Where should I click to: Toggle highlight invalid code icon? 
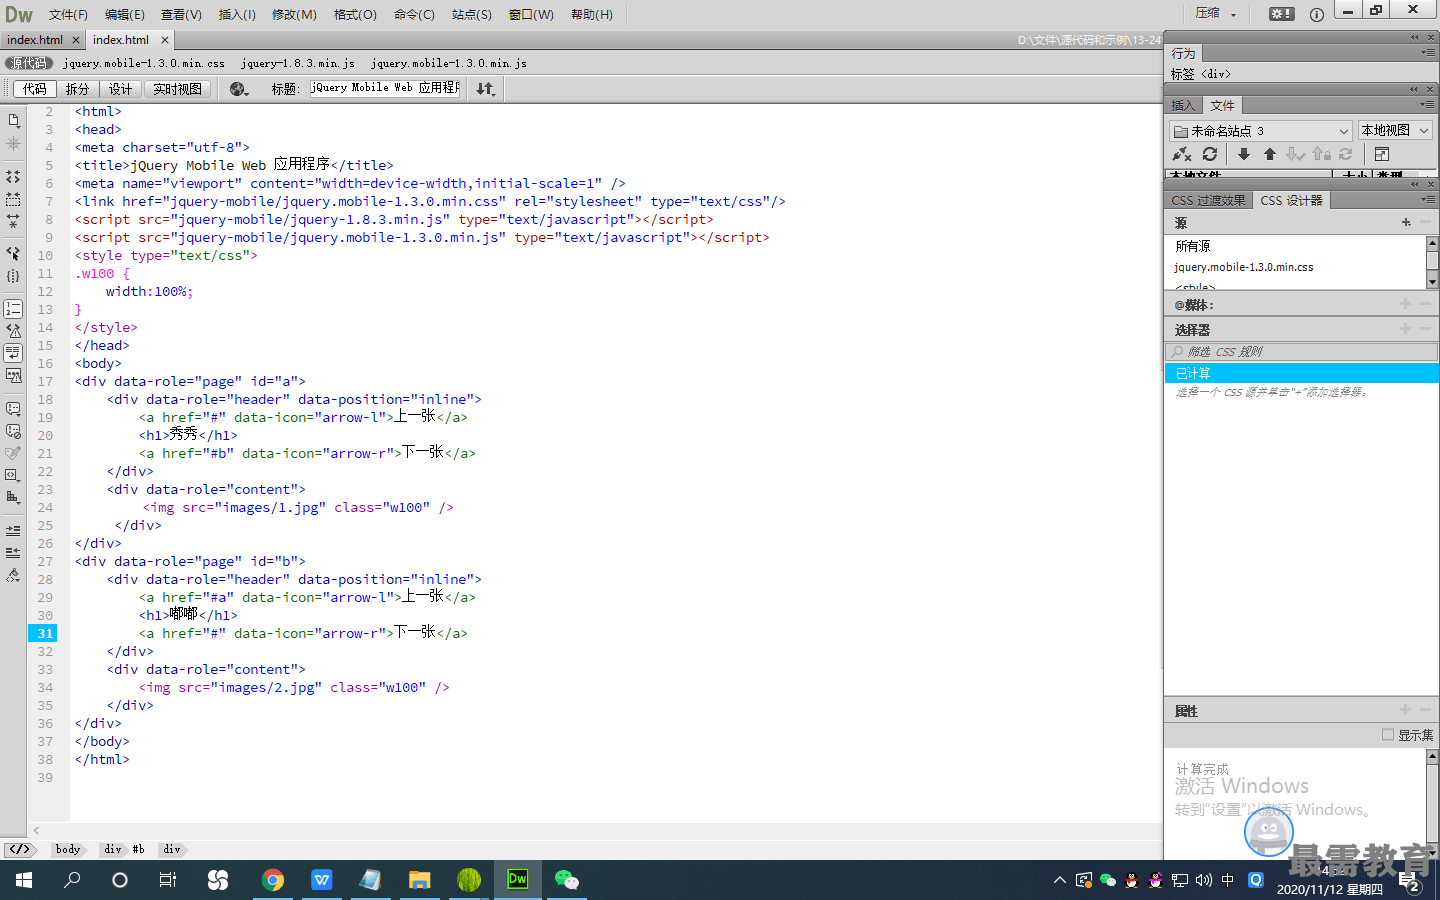pyautogui.click(x=13, y=331)
